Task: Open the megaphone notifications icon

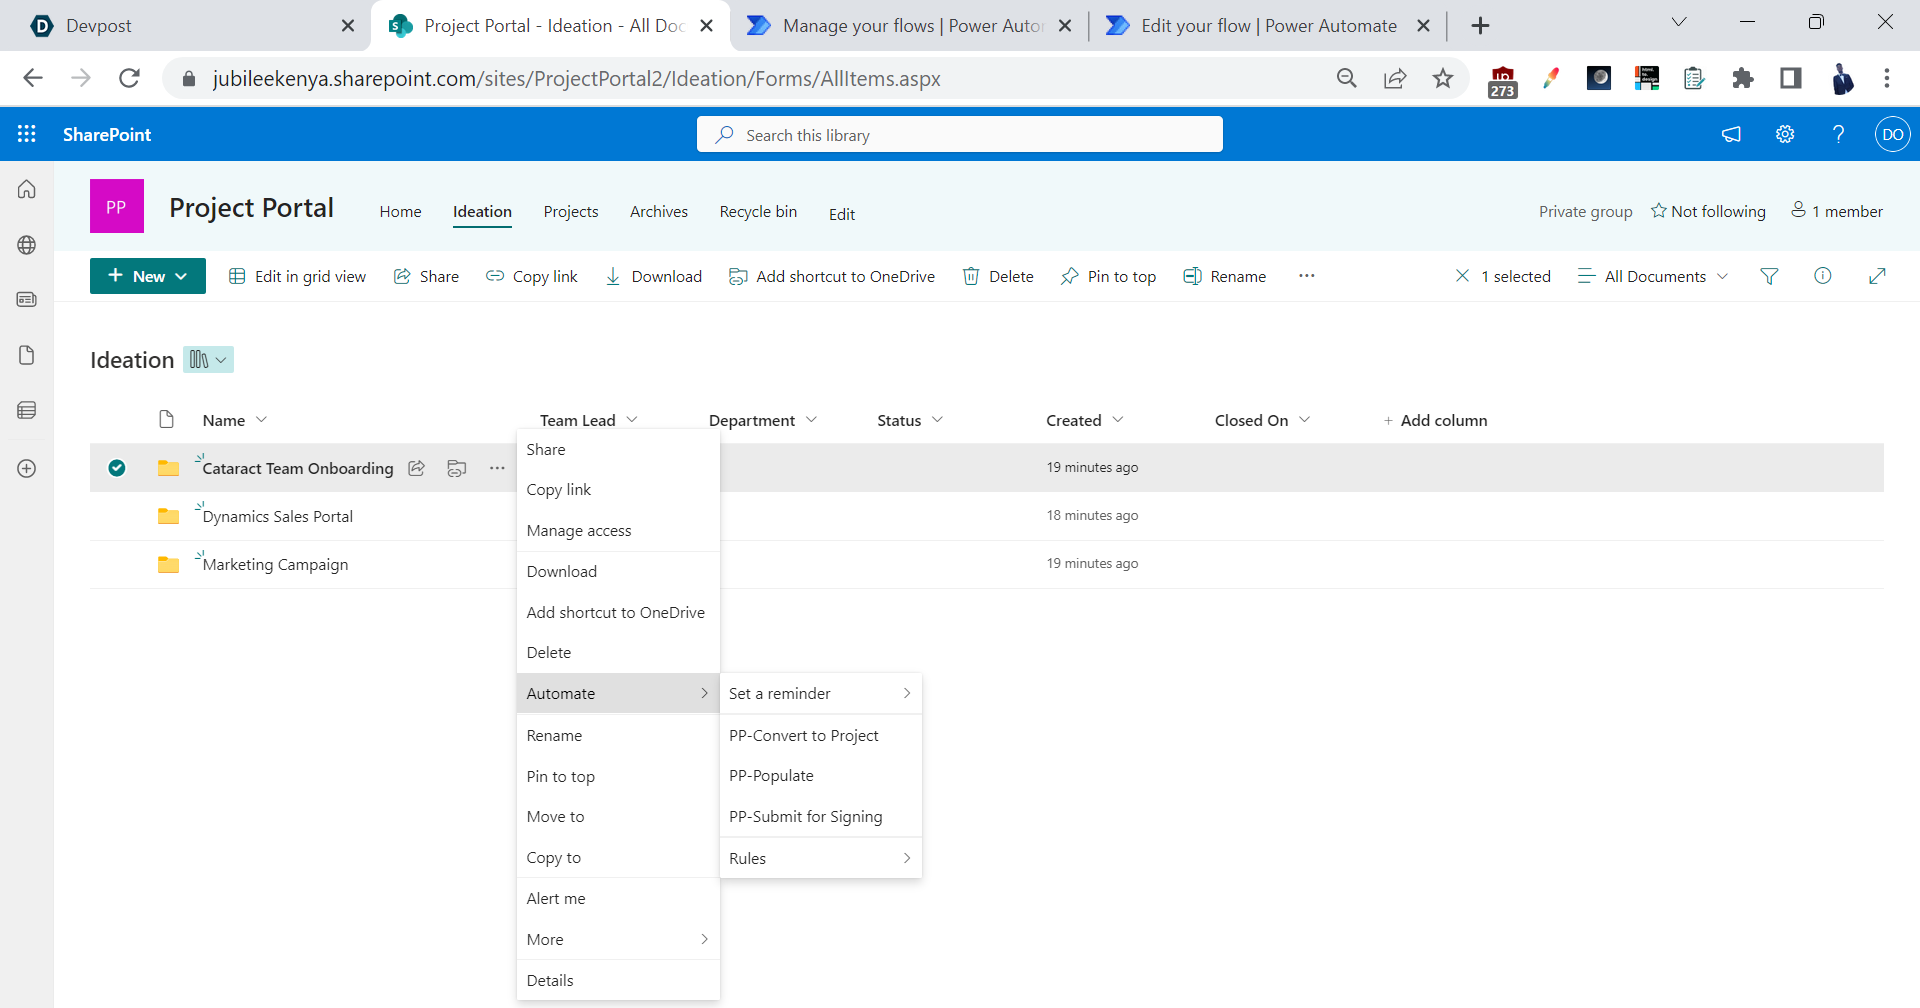Action: click(1731, 134)
